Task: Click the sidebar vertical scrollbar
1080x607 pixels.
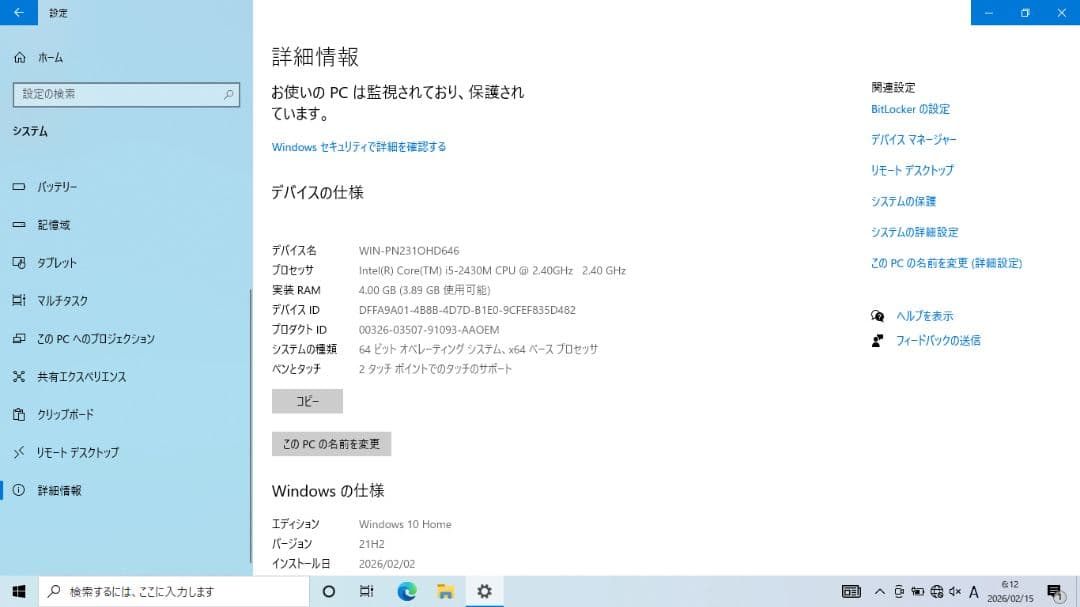Action: (x=251, y=426)
